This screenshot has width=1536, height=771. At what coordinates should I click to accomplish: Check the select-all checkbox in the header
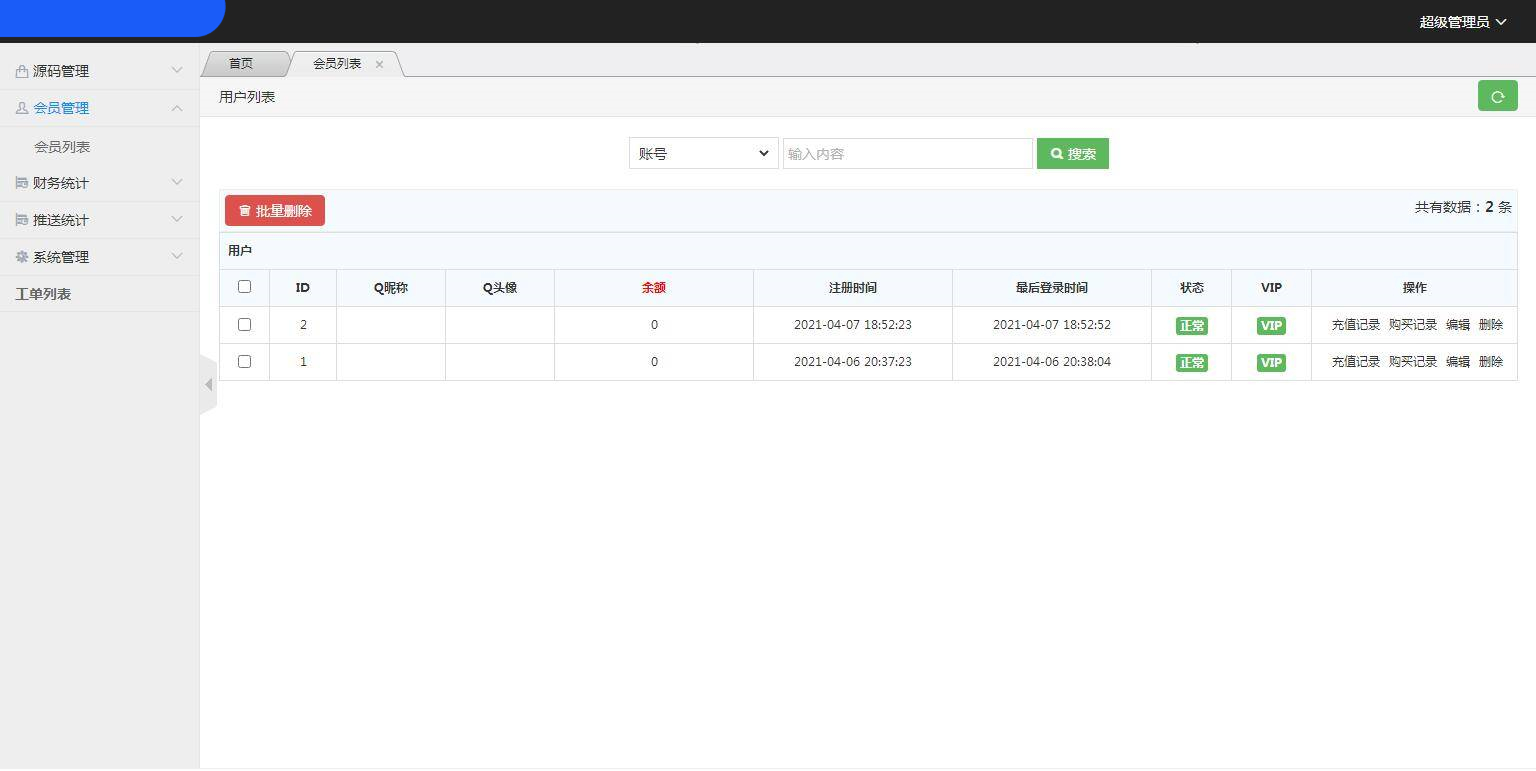click(244, 287)
